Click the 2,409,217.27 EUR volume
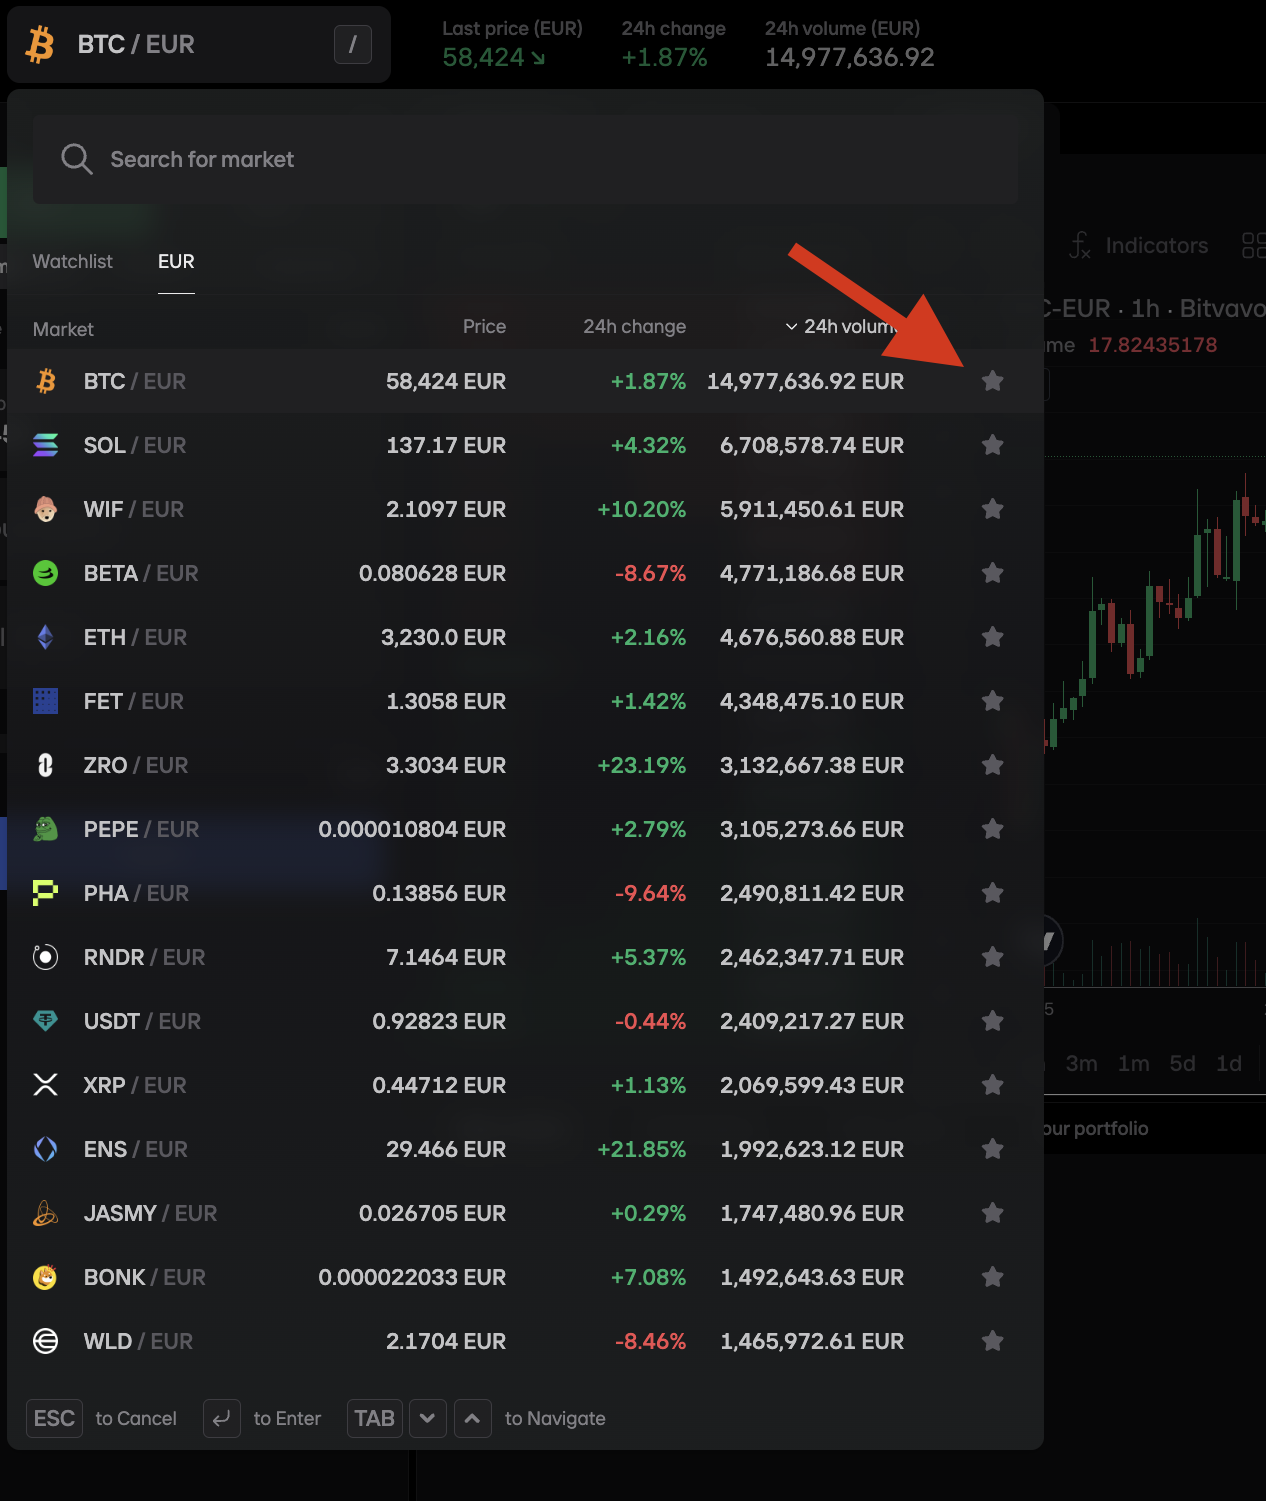This screenshot has height=1501, width=1266. coord(812,1021)
